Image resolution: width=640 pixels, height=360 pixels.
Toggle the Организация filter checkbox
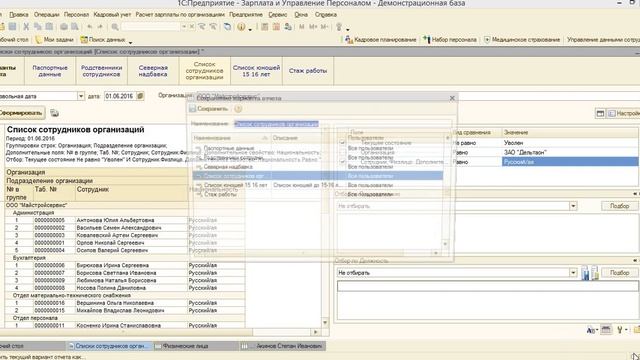[x=342, y=152]
